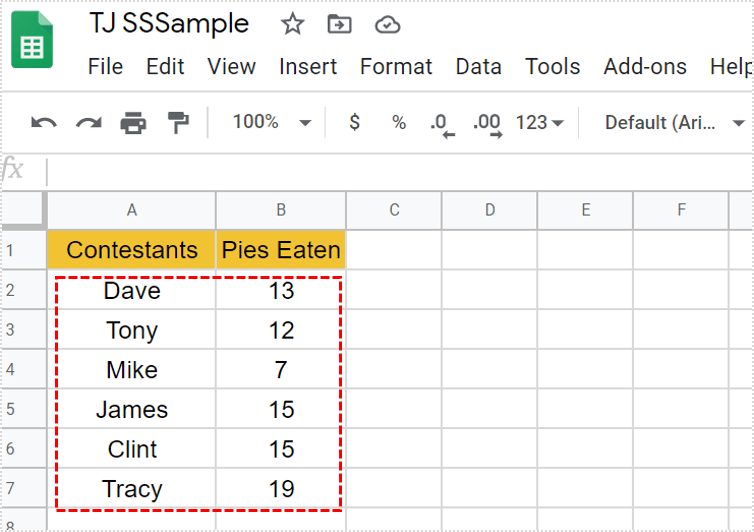Click into the formula bar
Viewport: 754px width, 532px height.
coord(400,171)
